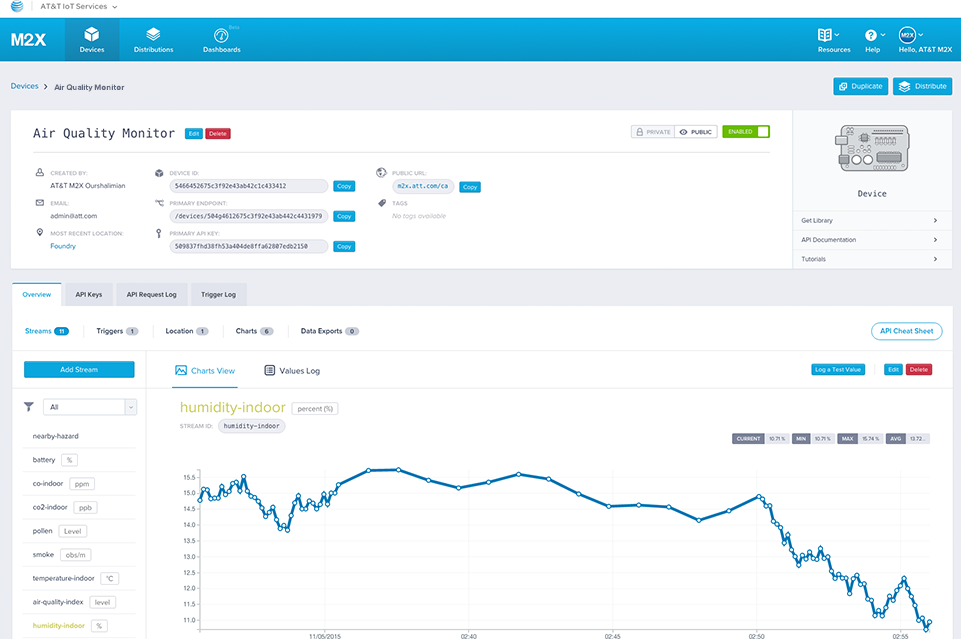Click Delete next to Air Quality Monitor
The image size is (961, 639).
(x=218, y=134)
